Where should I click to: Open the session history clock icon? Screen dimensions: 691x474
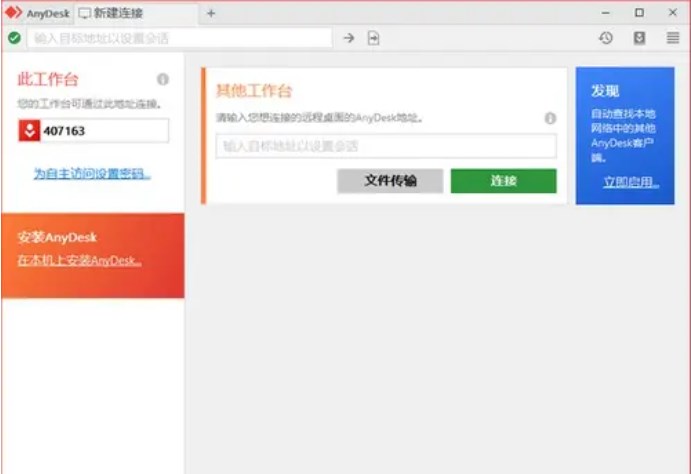606,38
